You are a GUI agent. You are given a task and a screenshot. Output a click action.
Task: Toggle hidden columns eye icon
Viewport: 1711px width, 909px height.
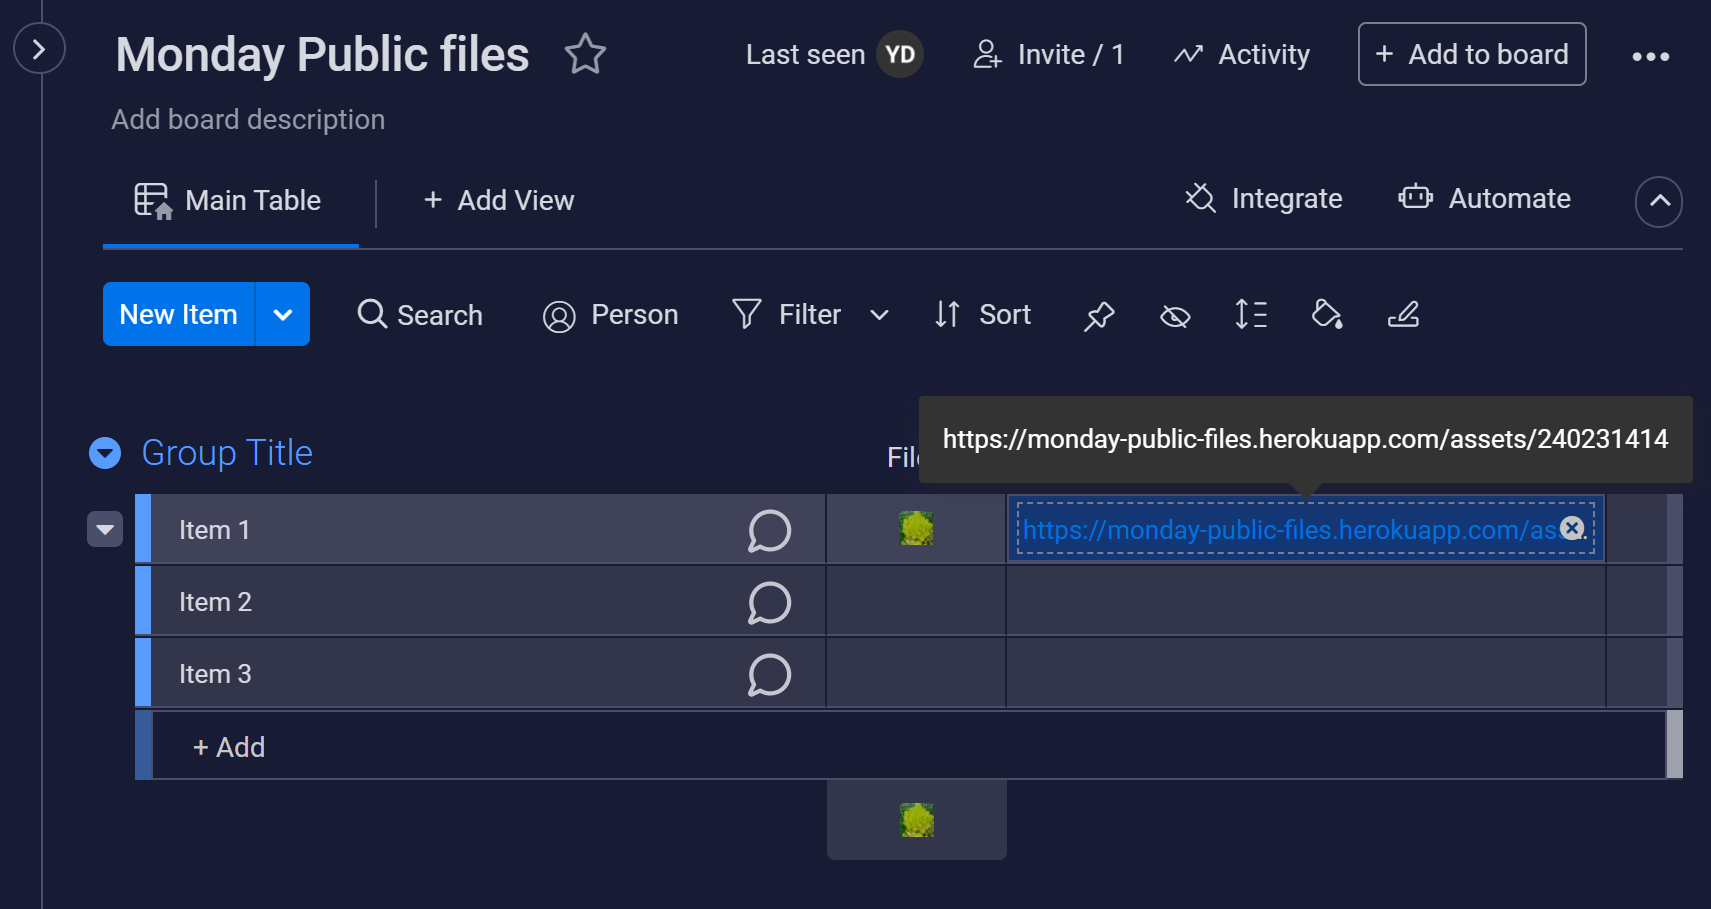coord(1175,316)
